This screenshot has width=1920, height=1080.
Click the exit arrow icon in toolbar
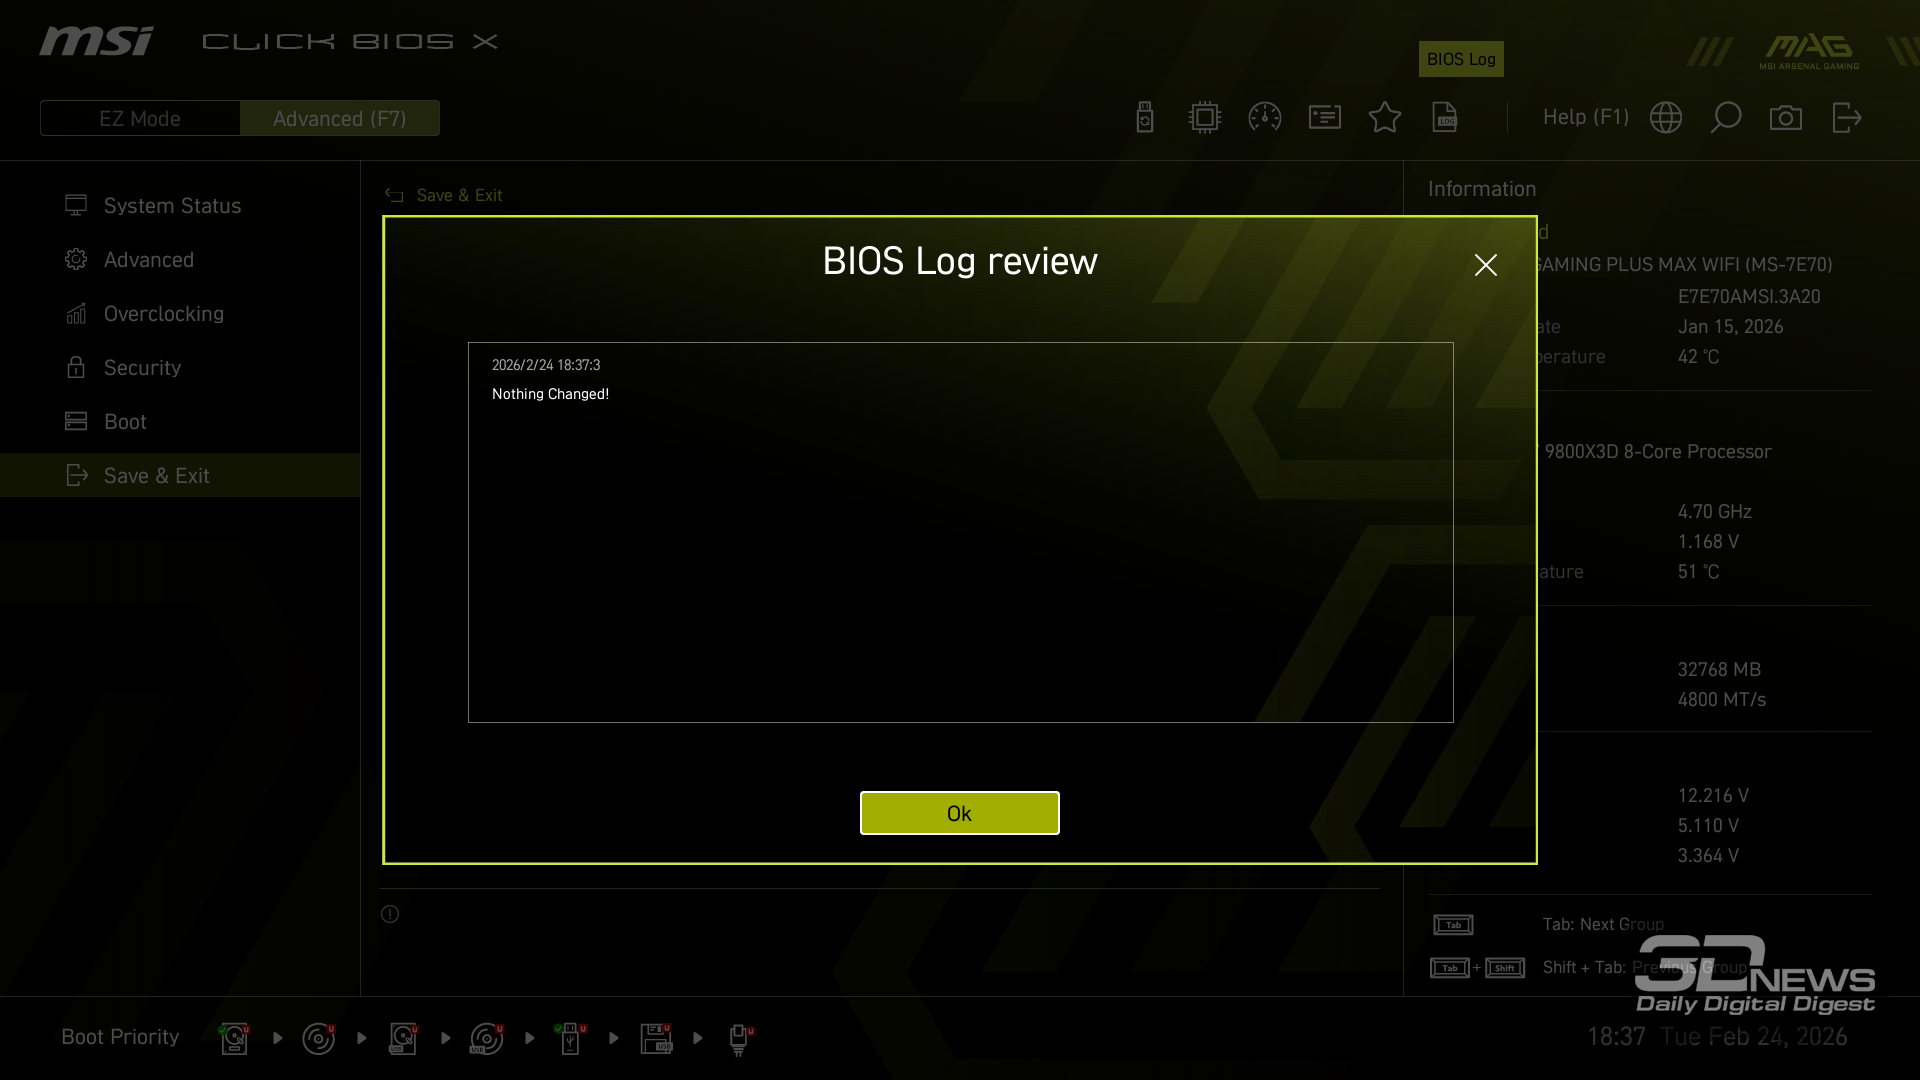1846,117
